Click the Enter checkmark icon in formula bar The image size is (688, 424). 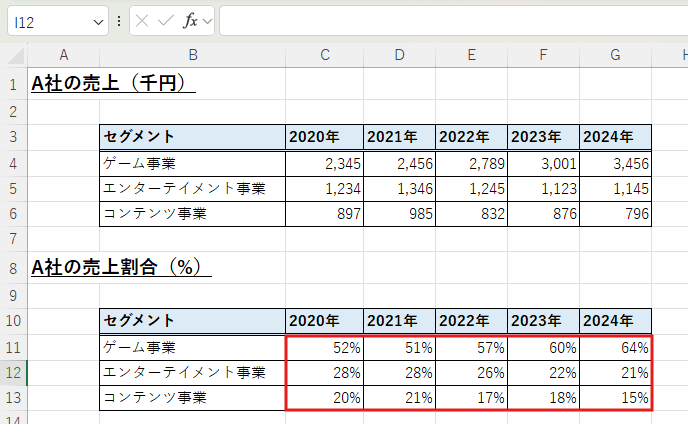click(x=166, y=21)
